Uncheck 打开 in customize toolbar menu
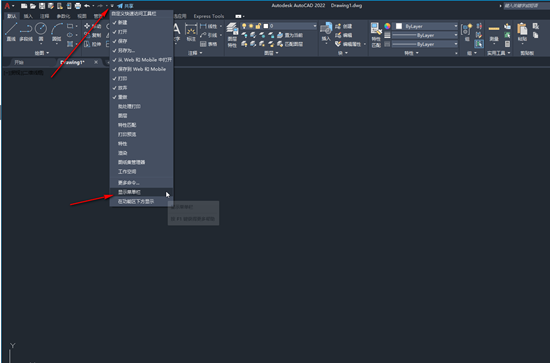This screenshot has height=363, width=550. pyautogui.click(x=141, y=32)
